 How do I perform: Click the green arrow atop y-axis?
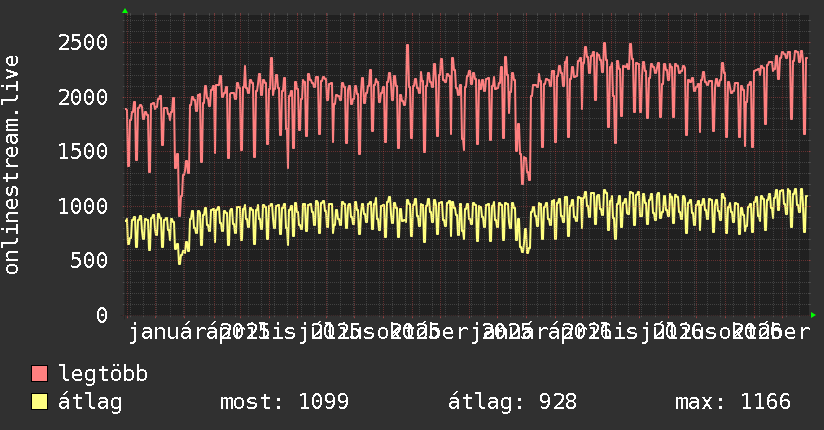tap(125, 11)
